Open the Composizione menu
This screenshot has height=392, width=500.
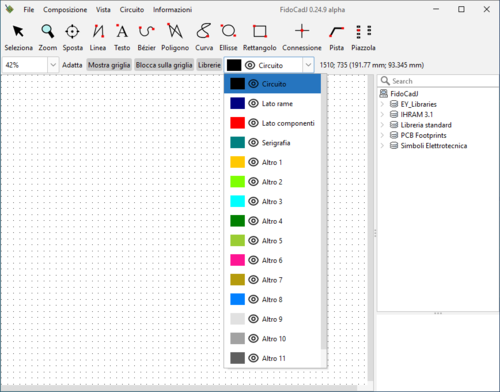pos(65,10)
